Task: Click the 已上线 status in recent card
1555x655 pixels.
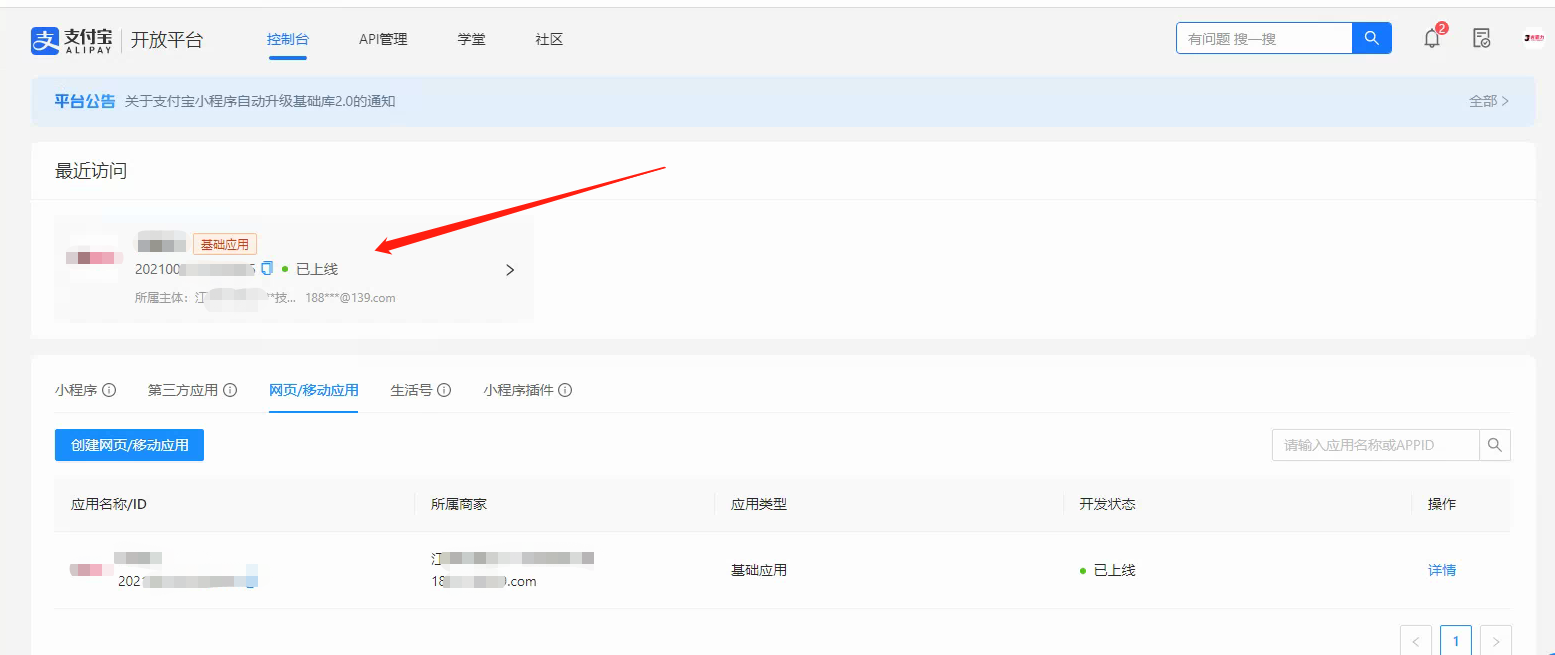Action: tap(317, 269)
